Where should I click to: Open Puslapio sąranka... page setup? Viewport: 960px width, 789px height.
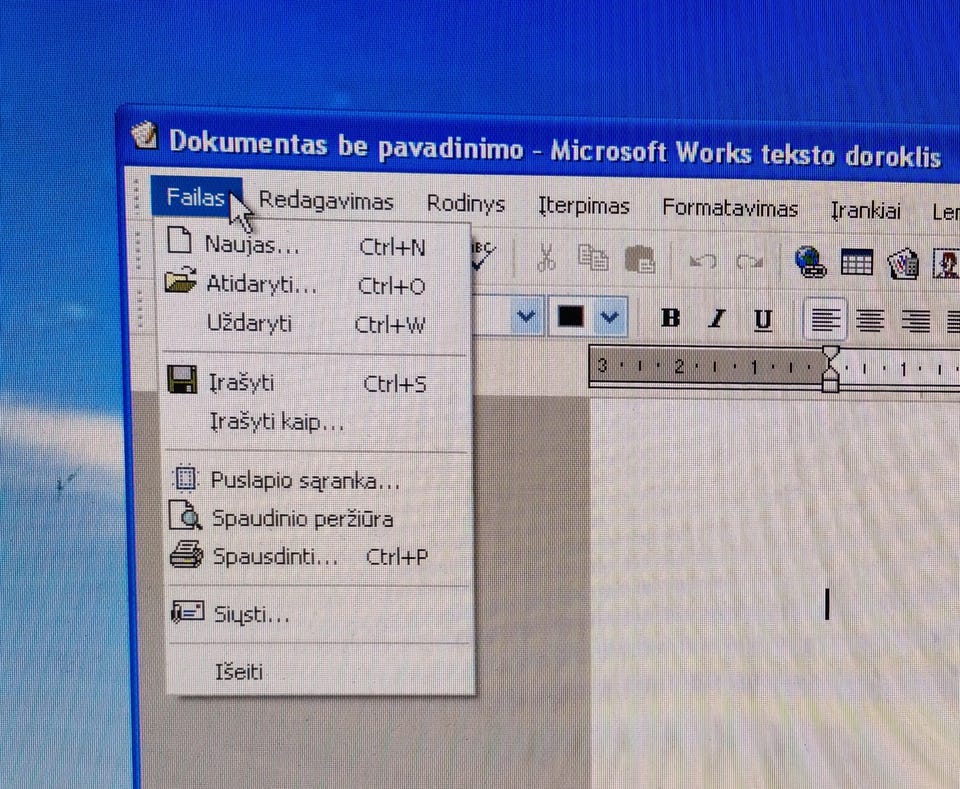click(318, 481)
